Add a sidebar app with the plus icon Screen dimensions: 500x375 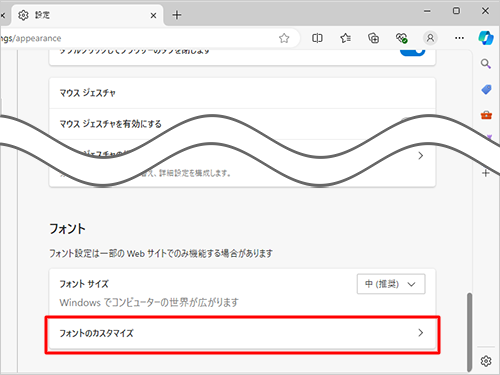click(x=486, y=173)
